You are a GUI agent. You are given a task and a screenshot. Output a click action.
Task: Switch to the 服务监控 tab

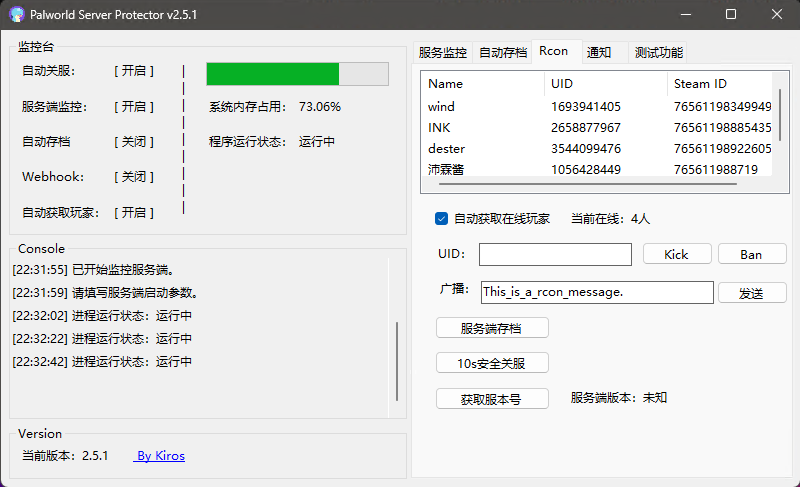click(x=442, y=53)
